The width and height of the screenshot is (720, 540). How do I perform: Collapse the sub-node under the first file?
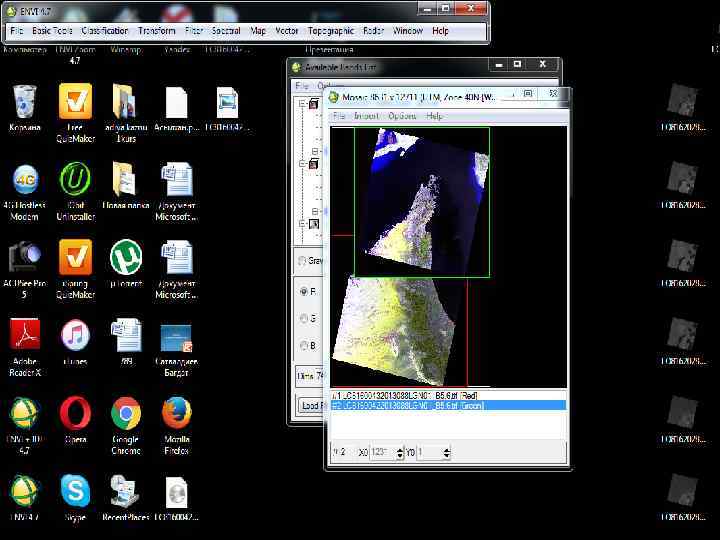tap(315, 151)
